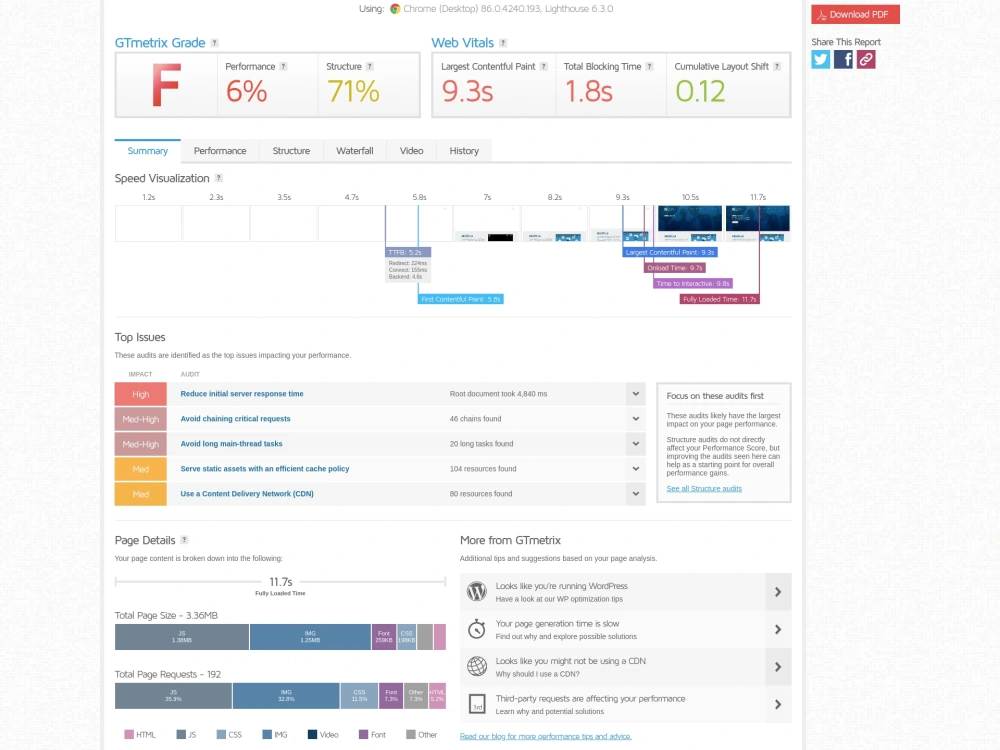Open the Video tab

pyautogui.click(x=411, y=151)
